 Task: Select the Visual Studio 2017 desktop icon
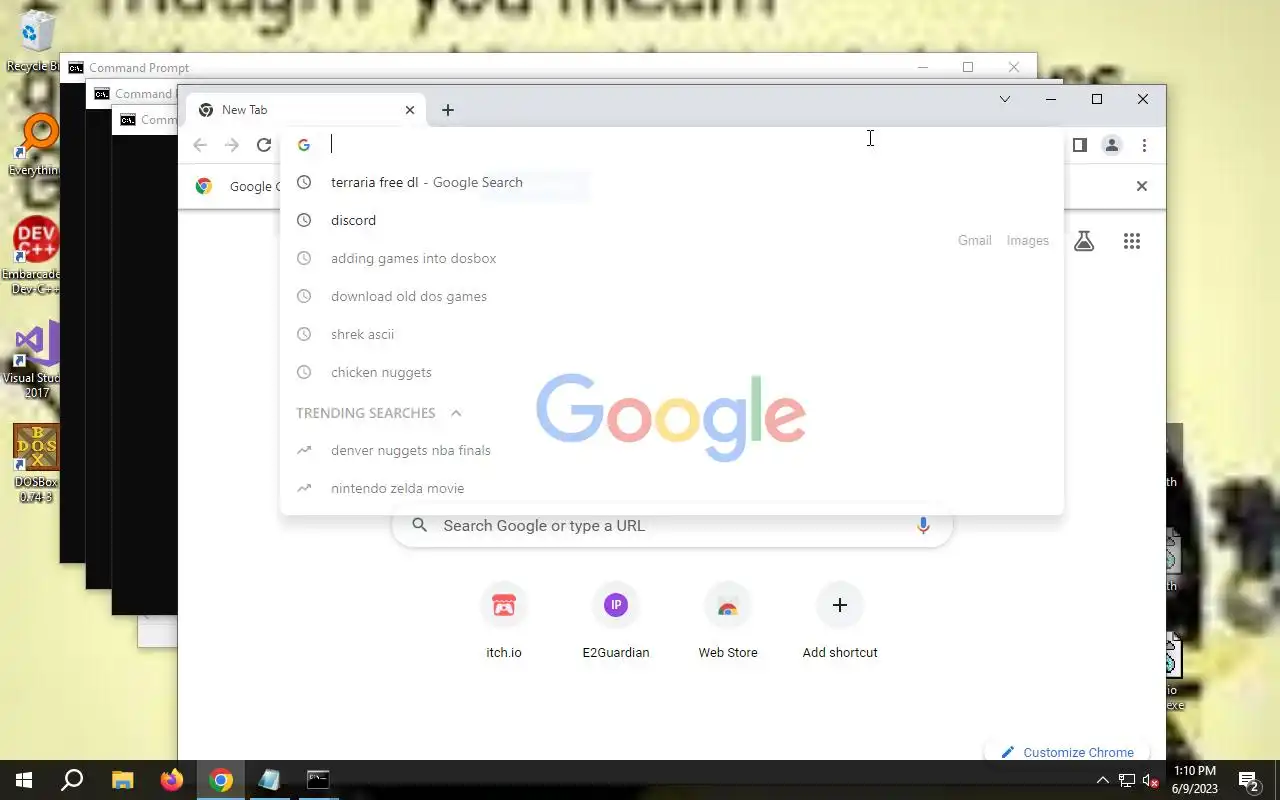click(32, 360)
